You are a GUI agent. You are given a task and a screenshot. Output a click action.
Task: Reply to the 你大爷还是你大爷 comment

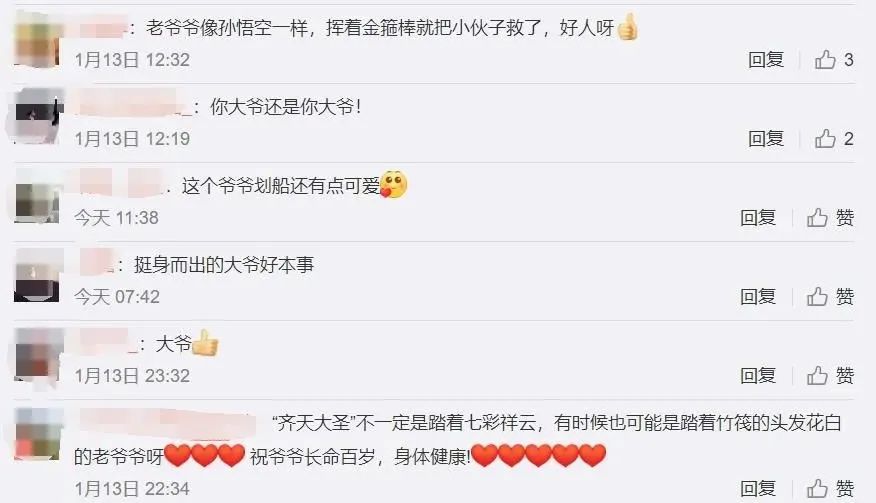(x=766, y=139)
